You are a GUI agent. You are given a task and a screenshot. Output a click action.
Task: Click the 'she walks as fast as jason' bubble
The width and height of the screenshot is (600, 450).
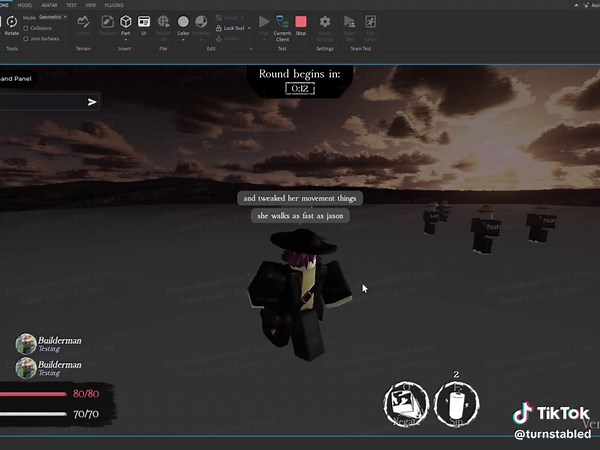[300, 215]
